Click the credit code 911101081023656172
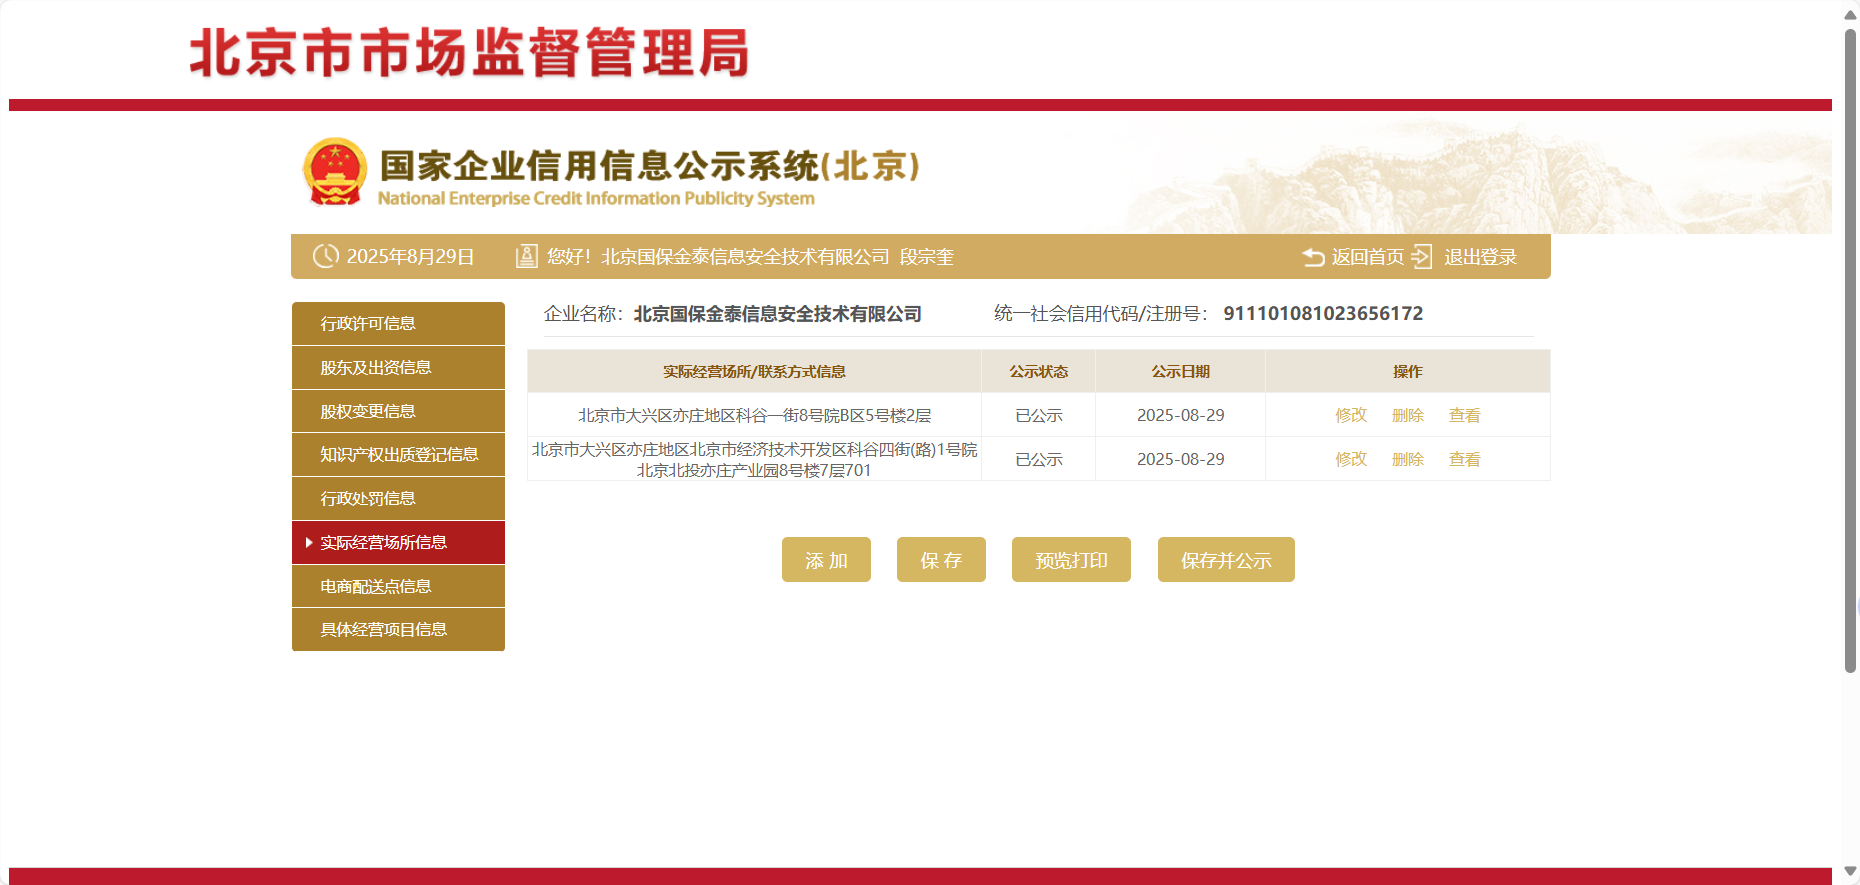The width and height of the screenshot is (1860, 885). pyautogui.click(x=1323, y=314)
